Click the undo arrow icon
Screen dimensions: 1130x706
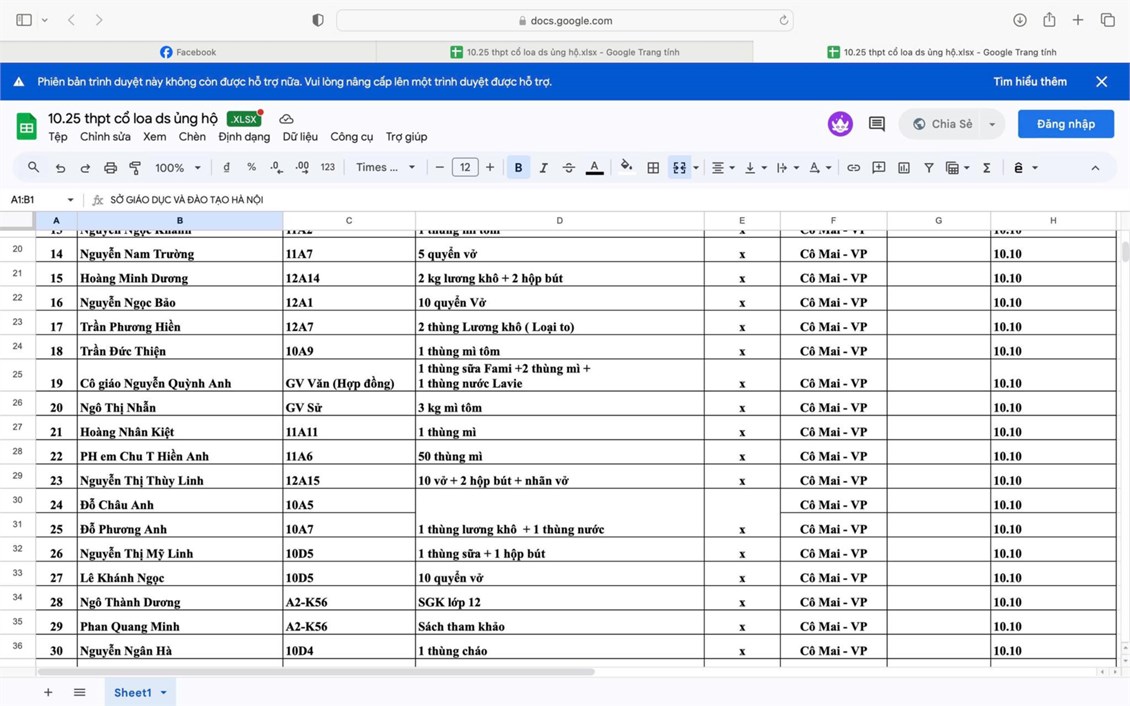[60, 168]
